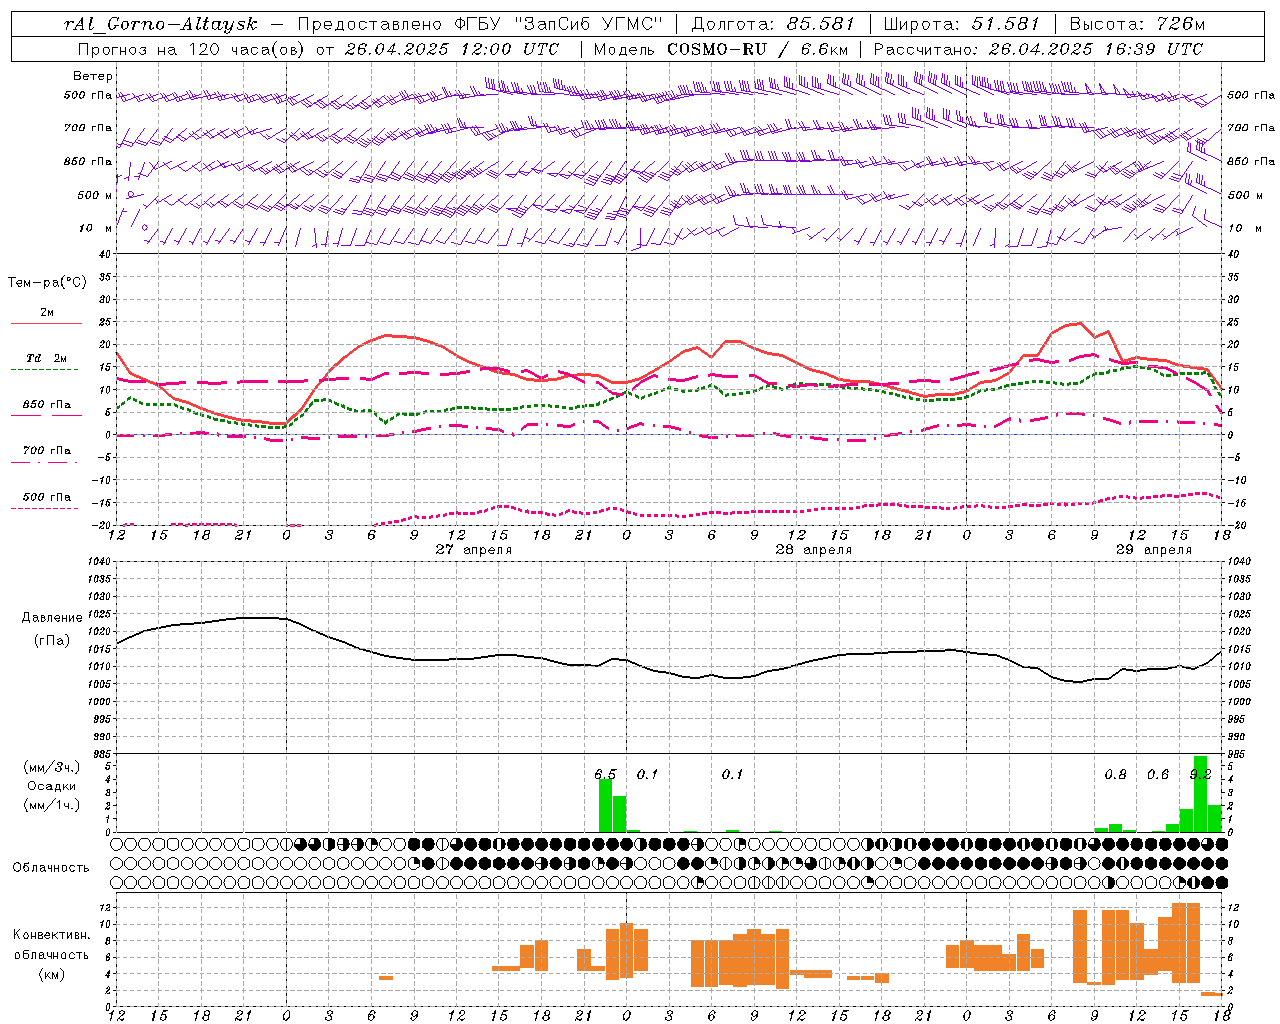Click the 0.8 precipitation total value
Image resolution: width=1280 pixels, height=1024 pixels.
click(1115, 774)
